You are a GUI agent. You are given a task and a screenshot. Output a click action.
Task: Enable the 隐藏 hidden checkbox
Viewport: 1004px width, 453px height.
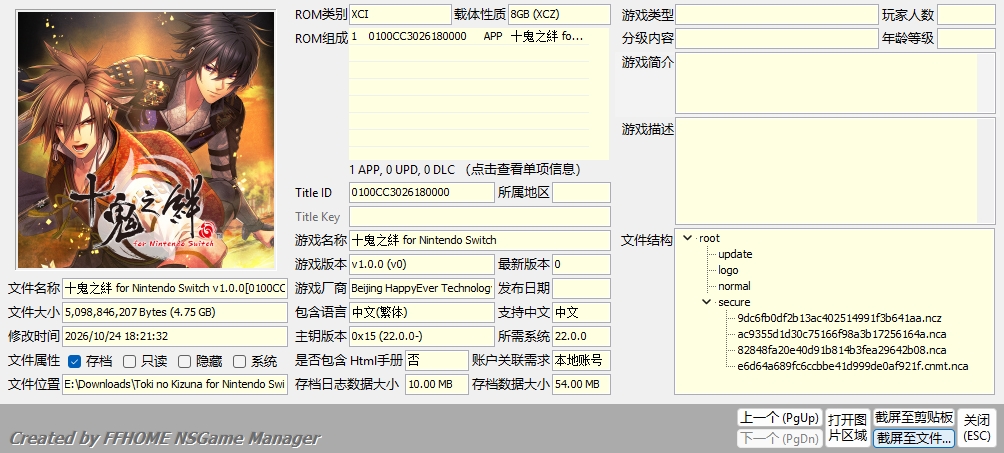(184, 361)
